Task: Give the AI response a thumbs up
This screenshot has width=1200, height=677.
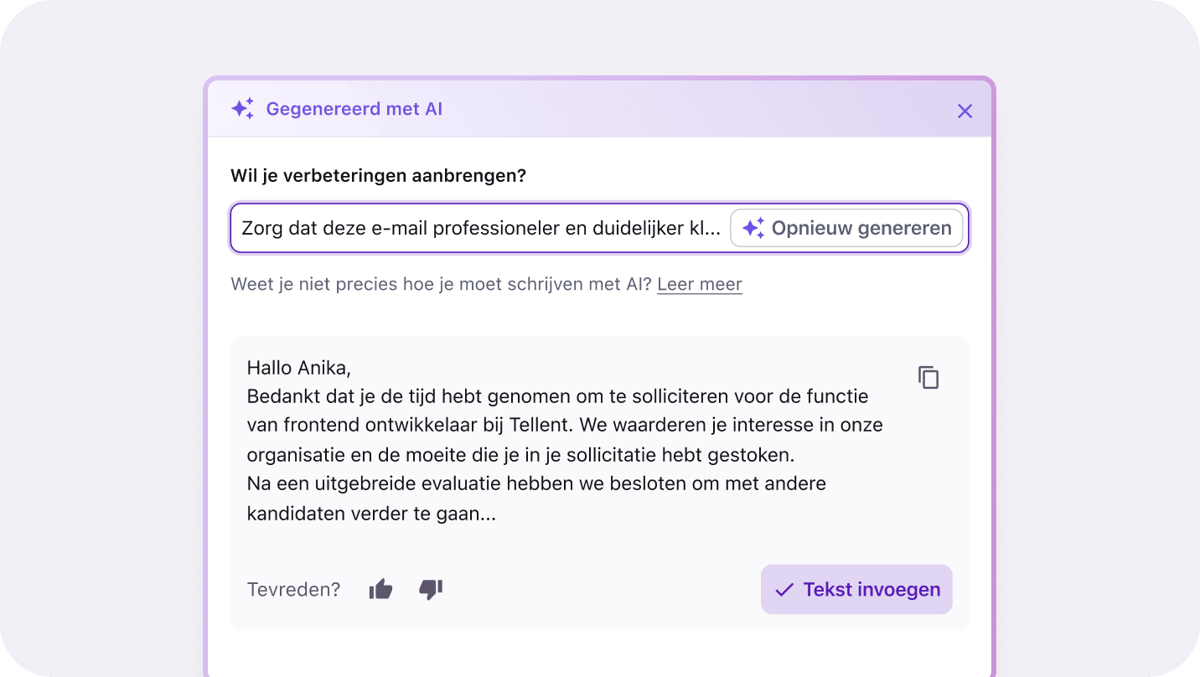Action: click(x=381, y=590)
